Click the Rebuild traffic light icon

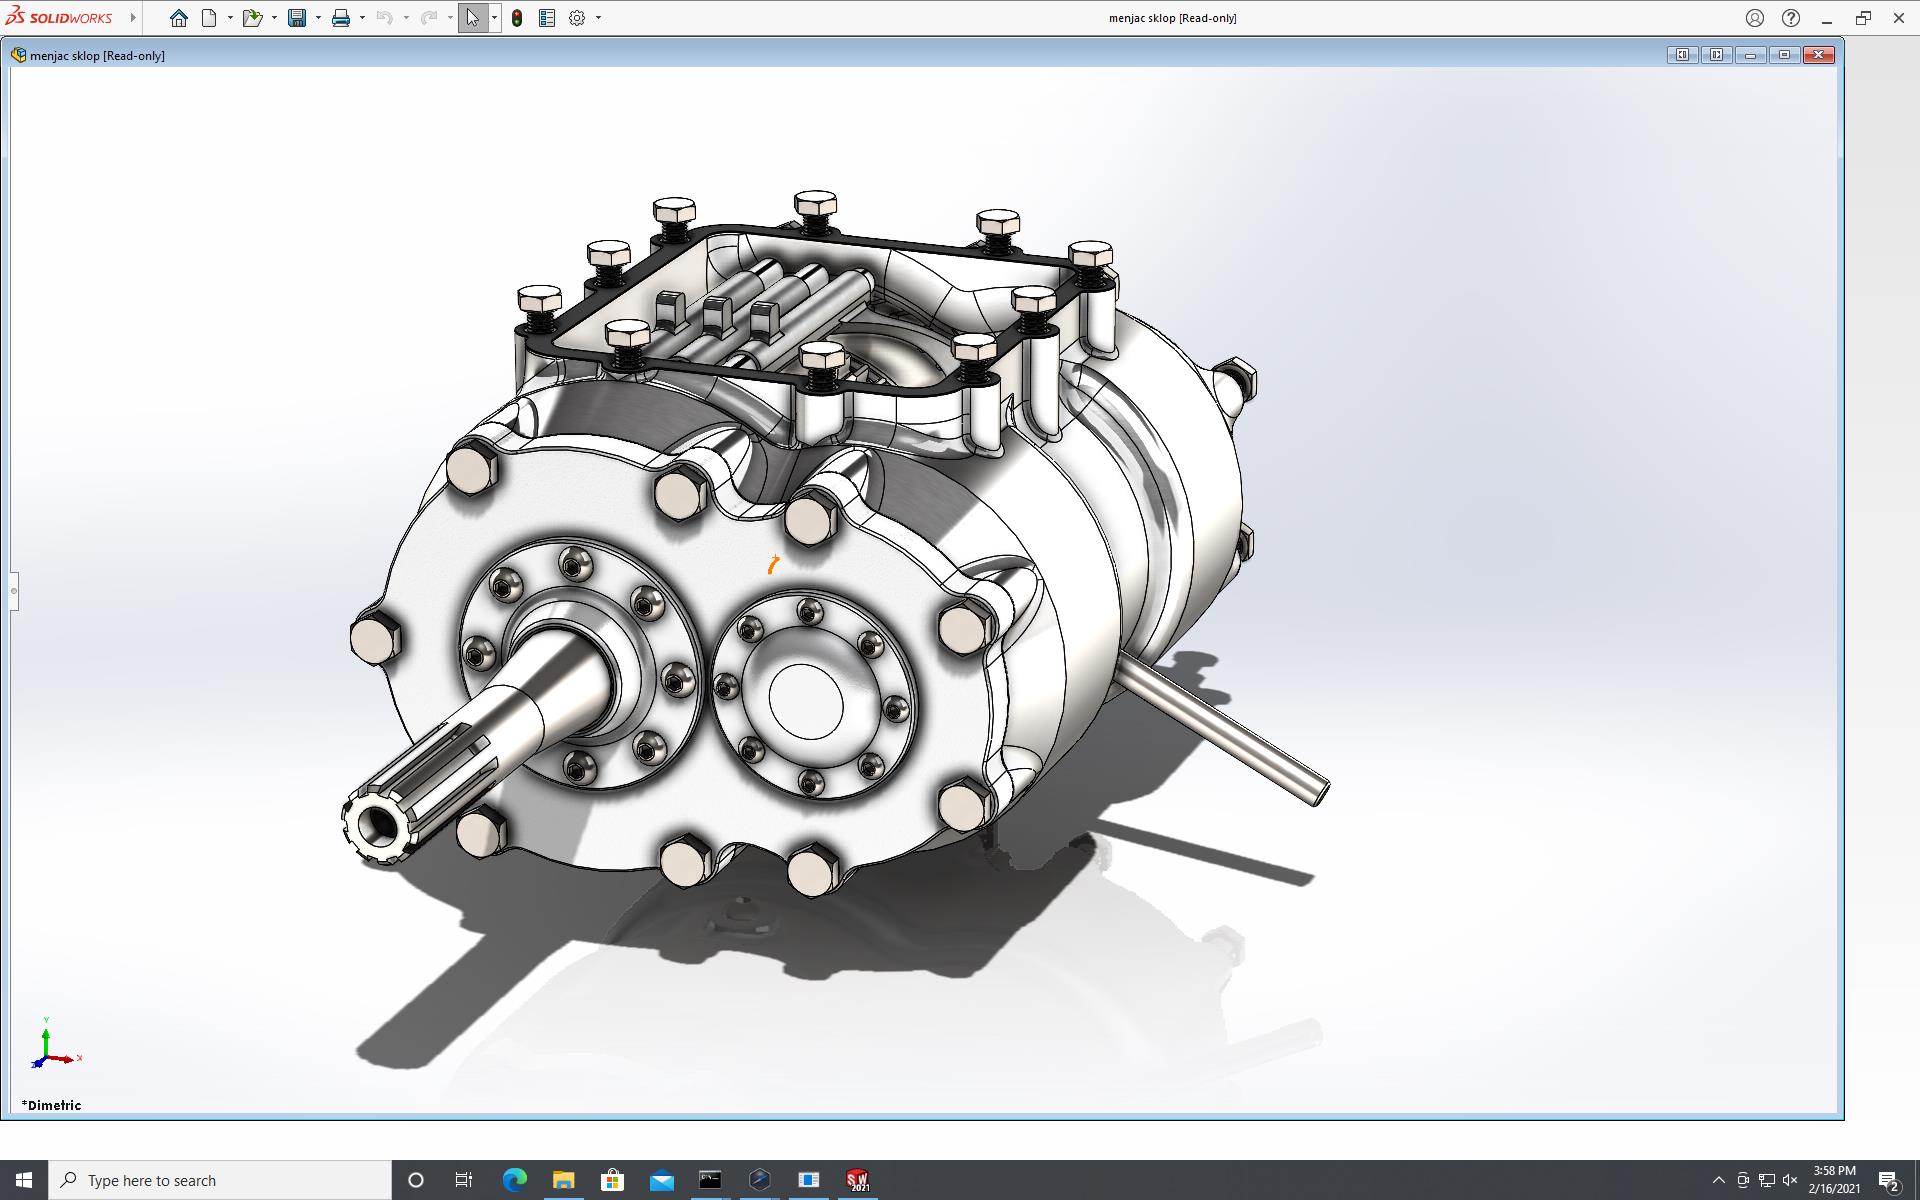tap(517, 18)
